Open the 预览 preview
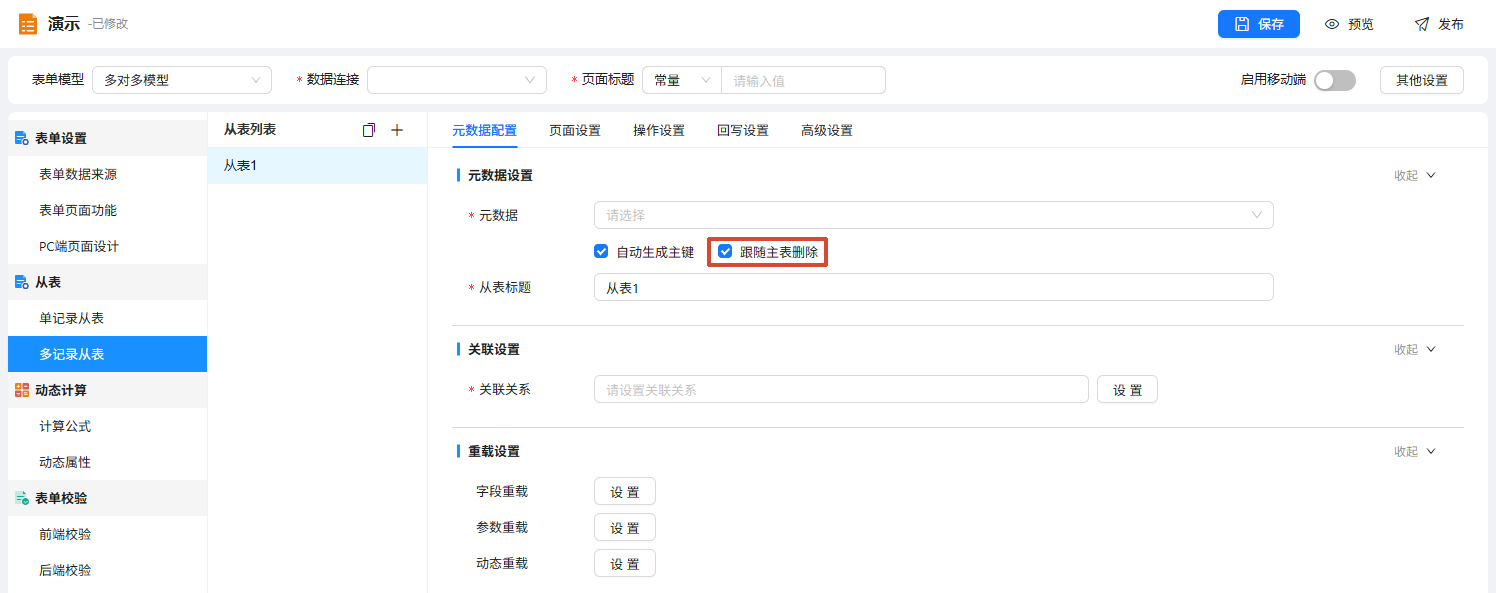 [1349, 24]
